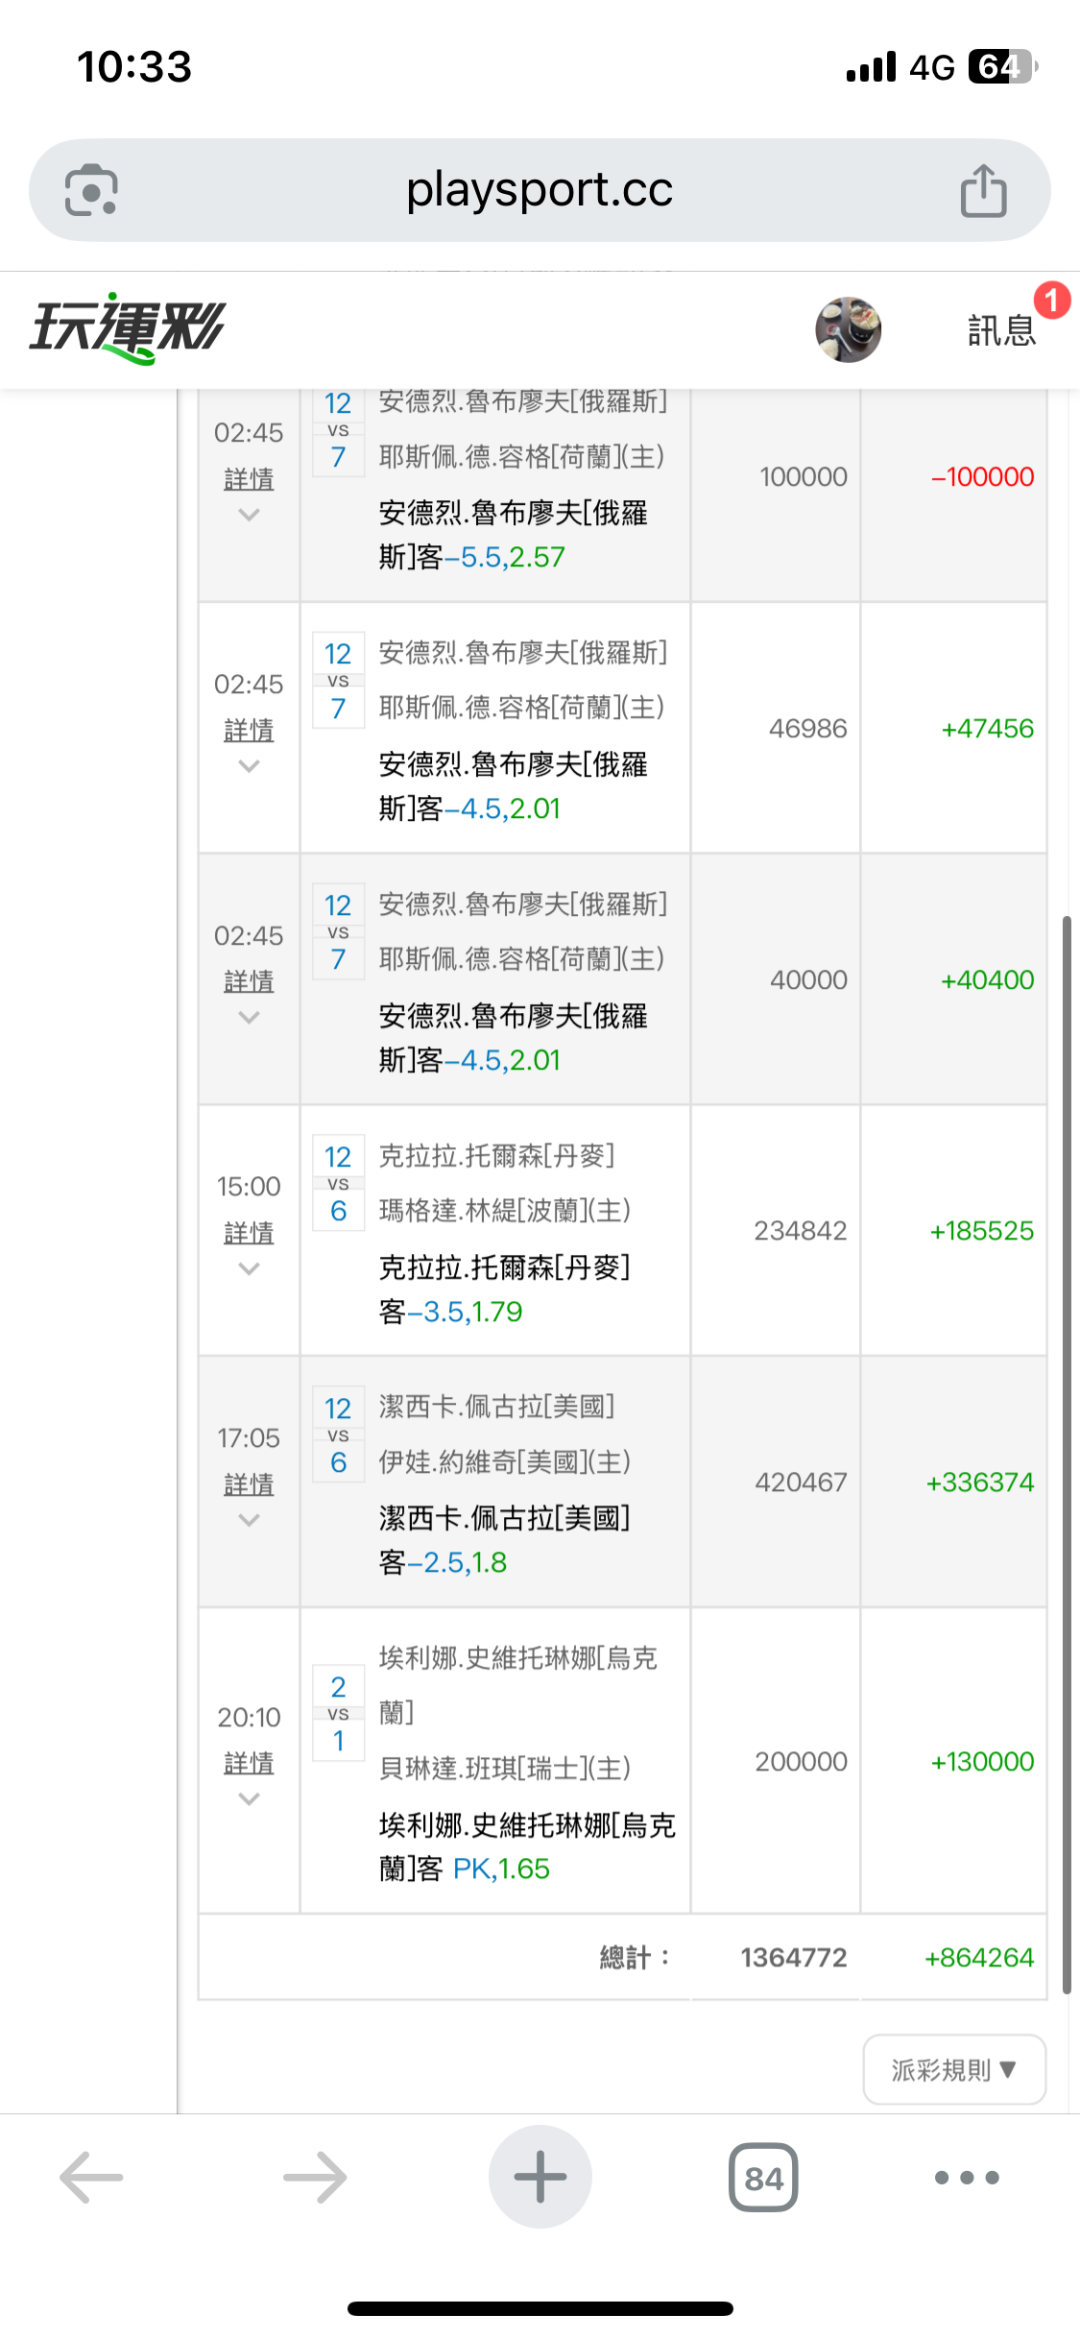Open the tab switcher showing 84 tabs
The image size is (1080, 2339).
point(763,2177)
